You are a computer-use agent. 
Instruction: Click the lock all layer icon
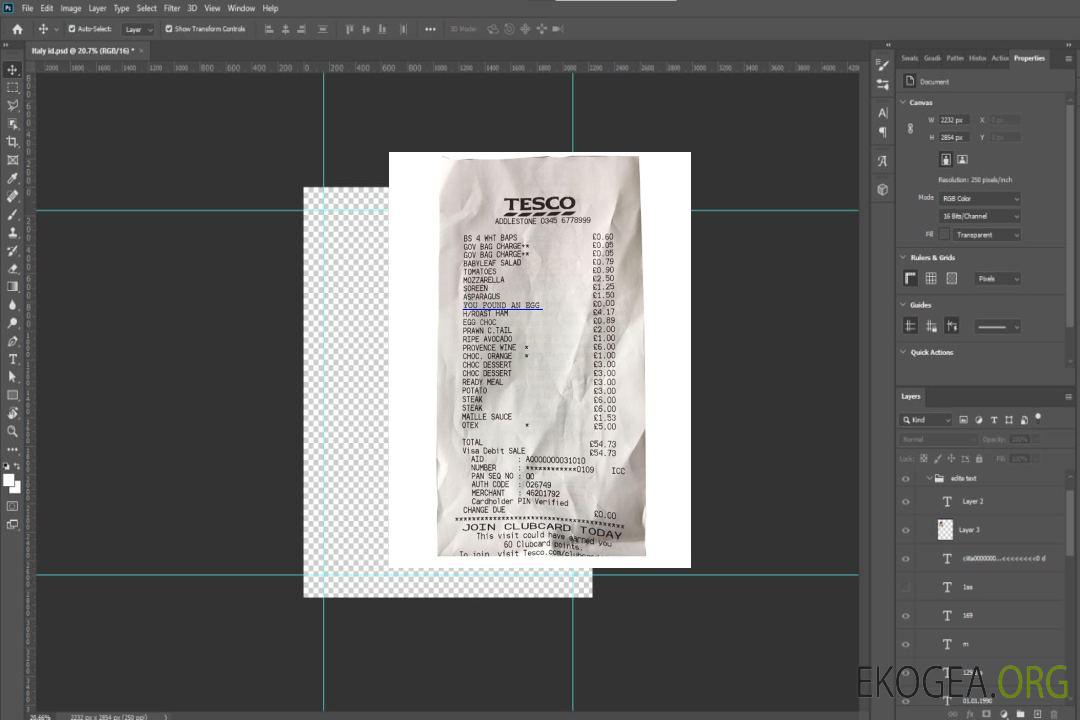979,458
